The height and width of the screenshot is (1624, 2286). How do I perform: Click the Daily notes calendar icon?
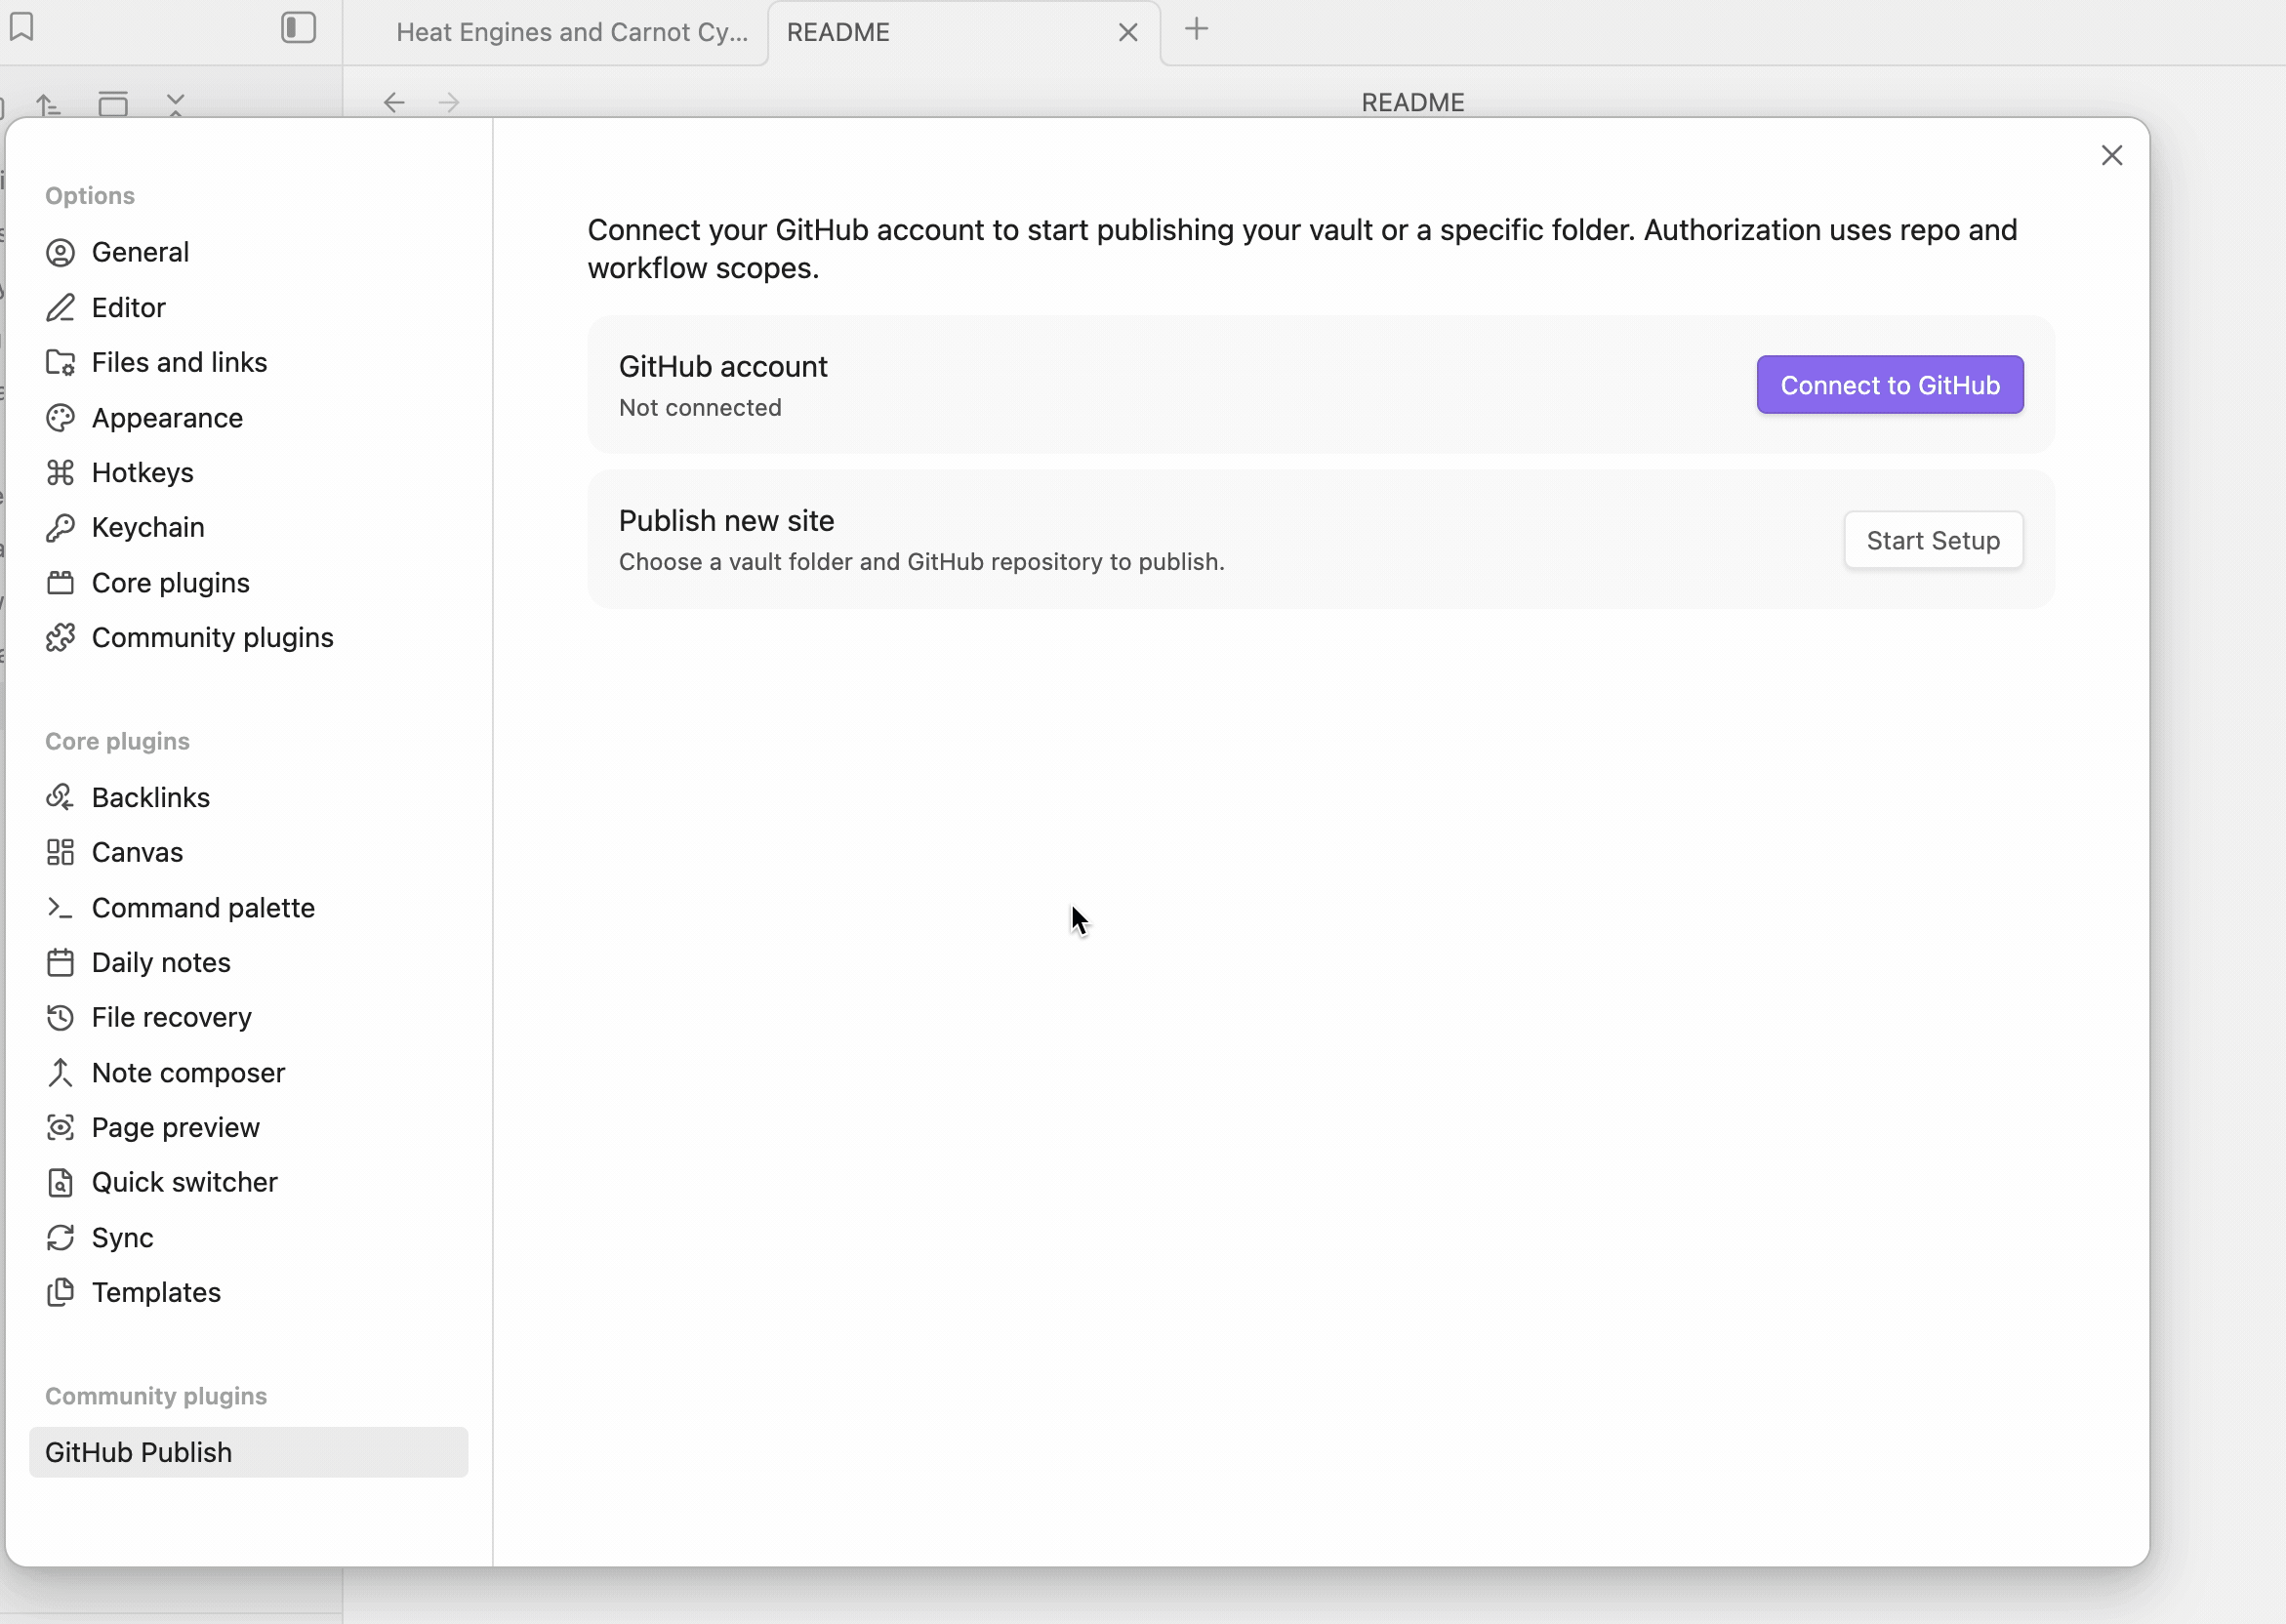click(60, 962)
